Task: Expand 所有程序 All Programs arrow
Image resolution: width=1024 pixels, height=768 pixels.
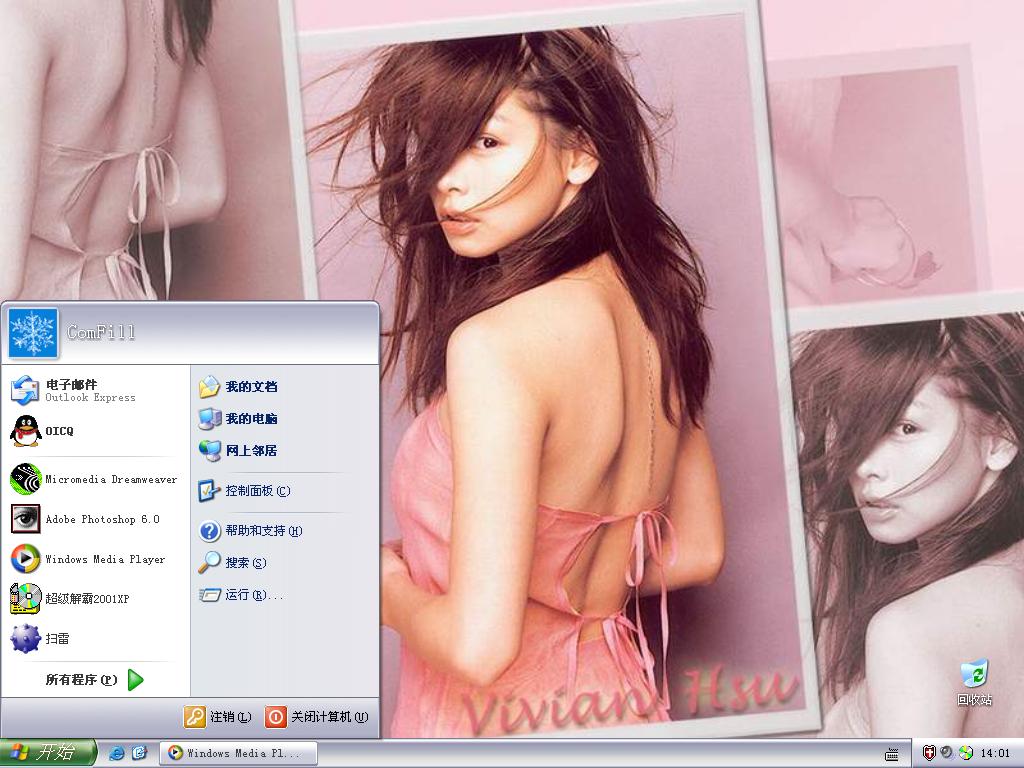Action: [x=135, y=680]
